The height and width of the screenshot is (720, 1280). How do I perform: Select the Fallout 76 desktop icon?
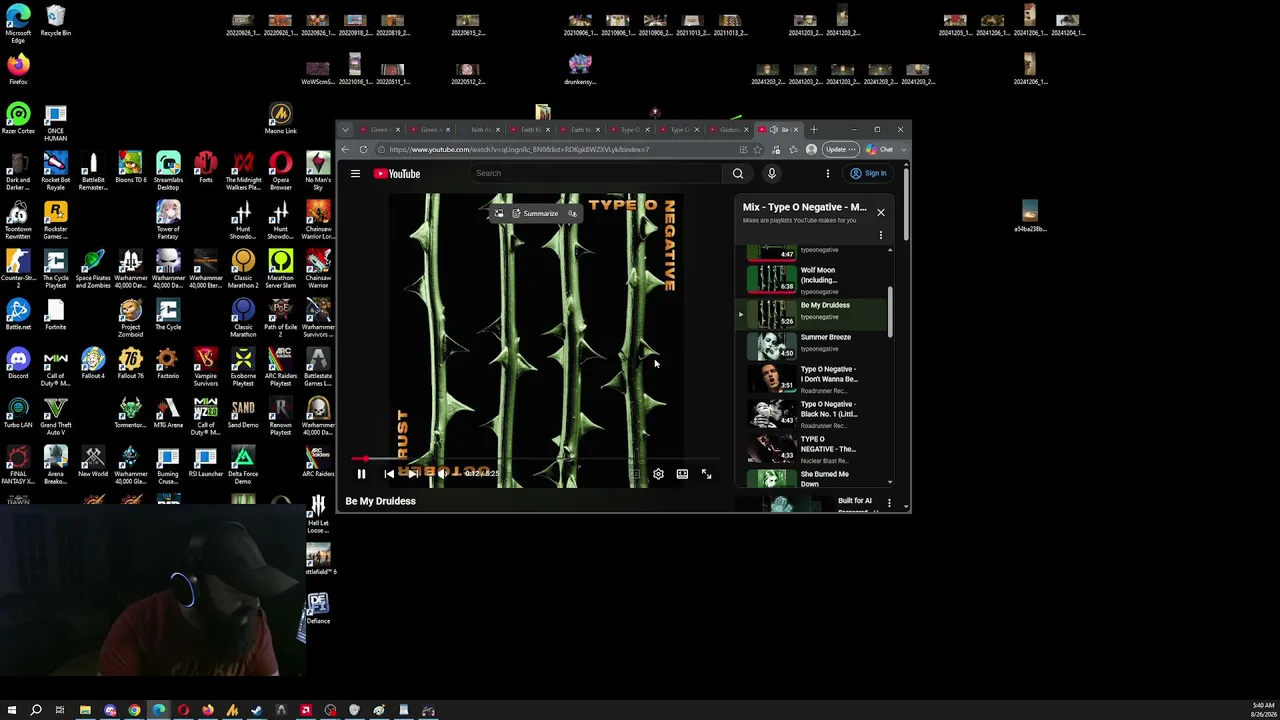tap(130, 363)
